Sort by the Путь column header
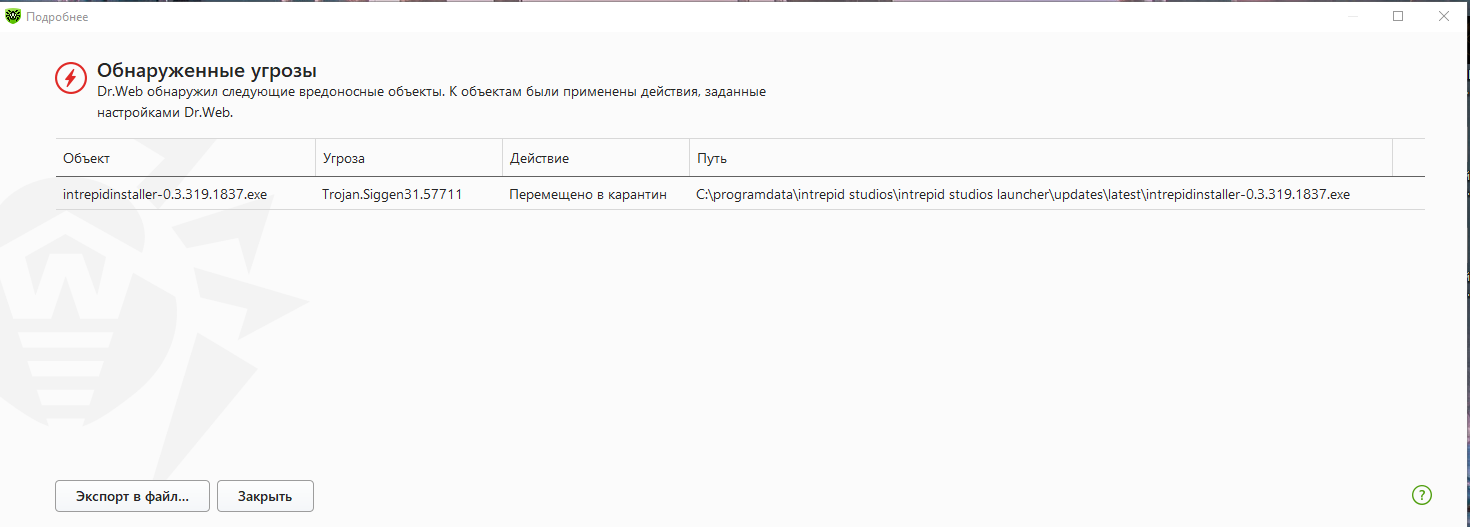 (x=1041, y=158)
